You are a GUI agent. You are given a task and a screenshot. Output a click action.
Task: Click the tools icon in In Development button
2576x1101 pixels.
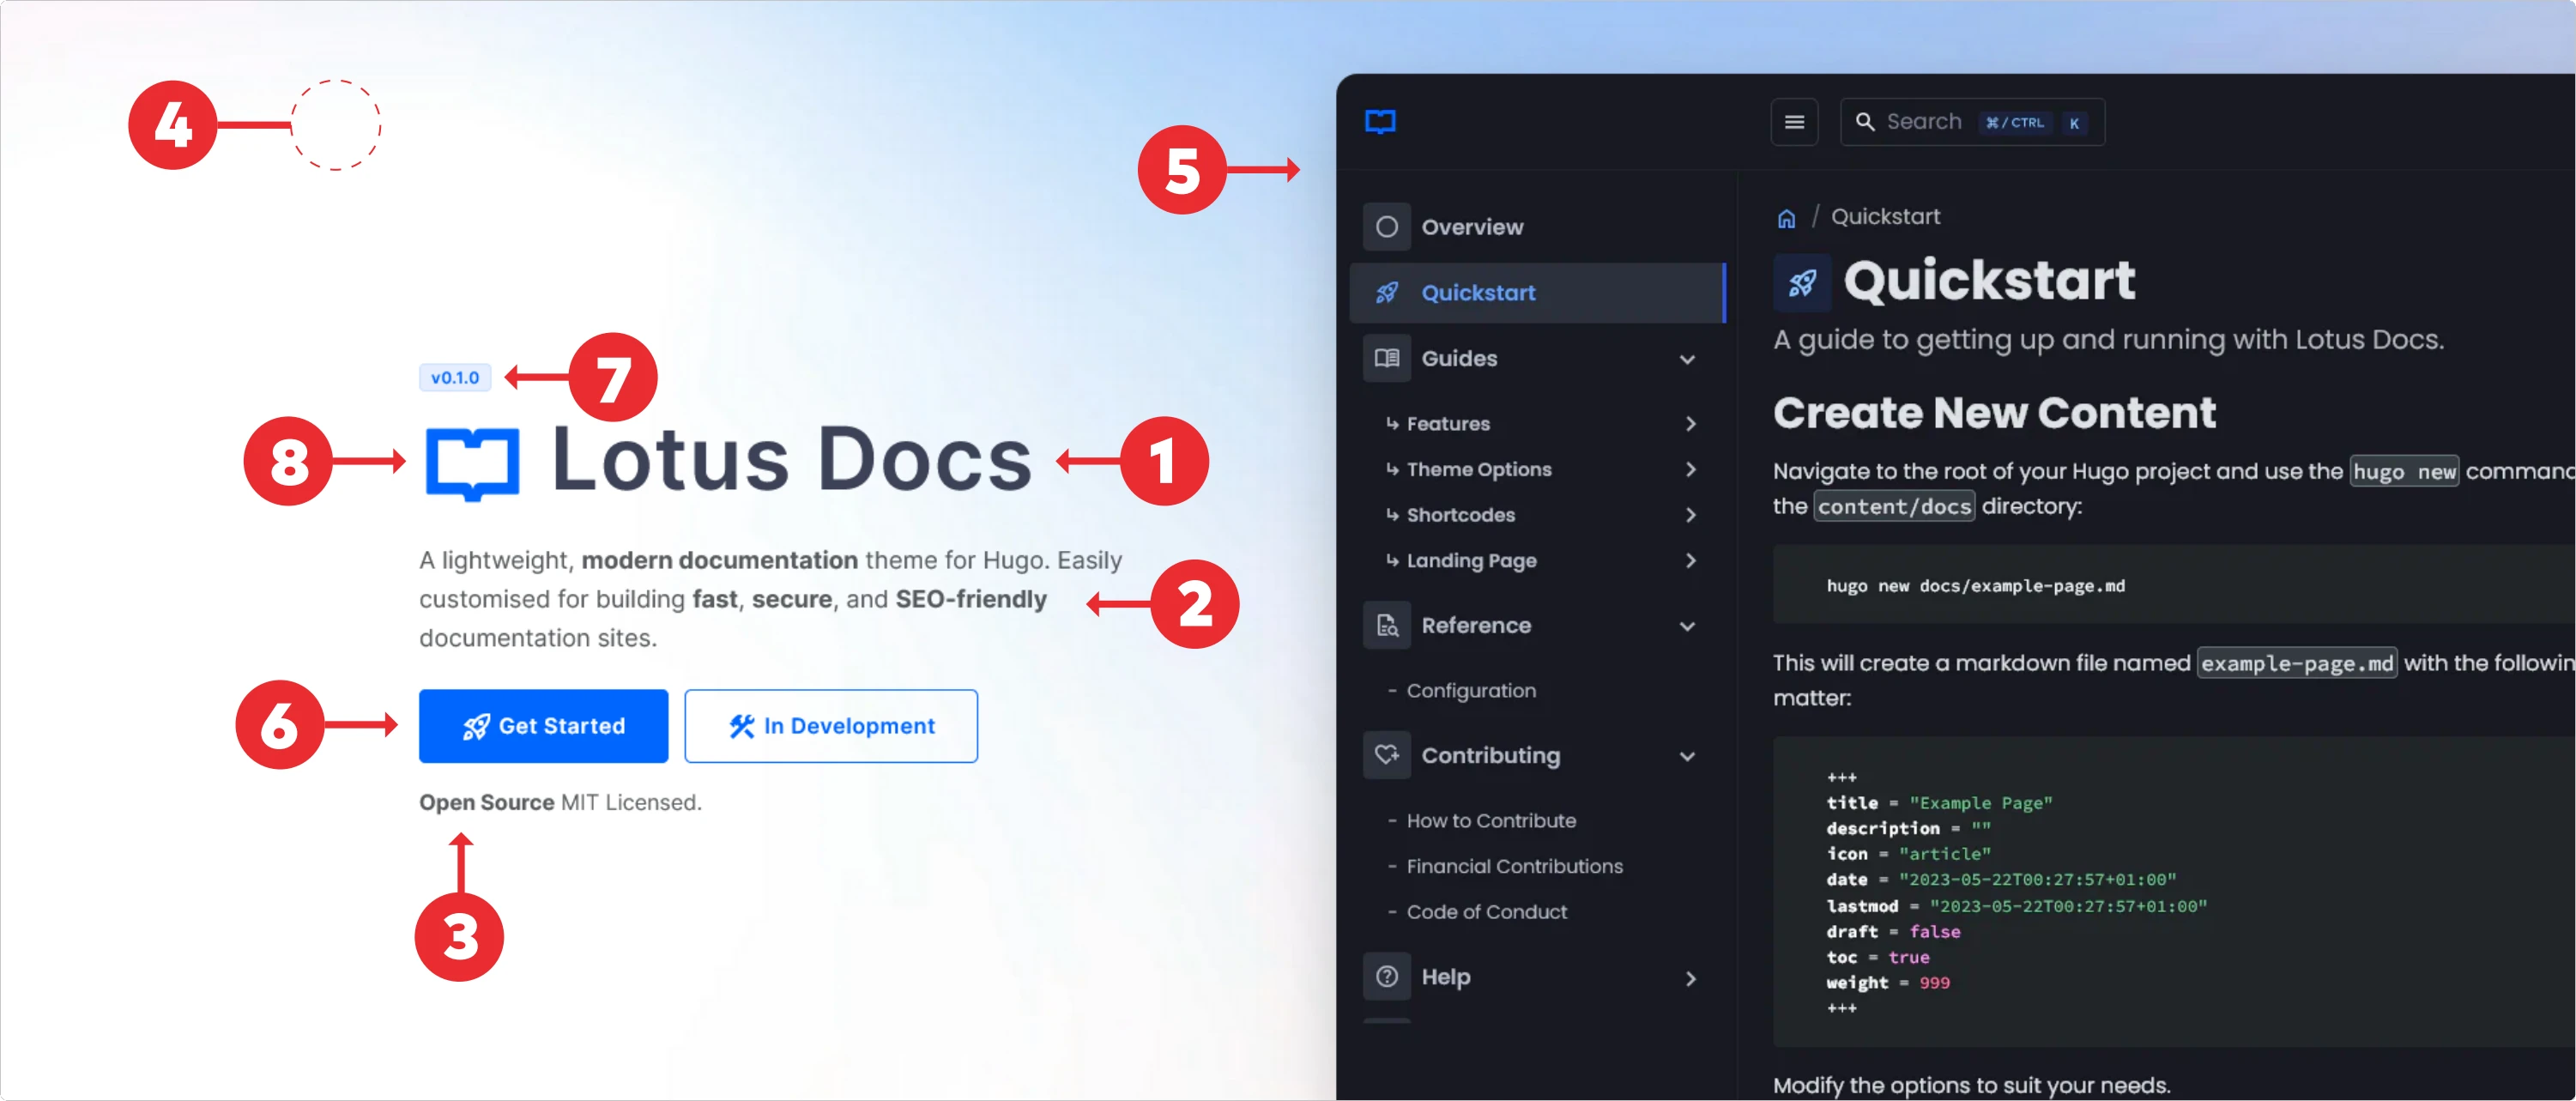(741, 727)
